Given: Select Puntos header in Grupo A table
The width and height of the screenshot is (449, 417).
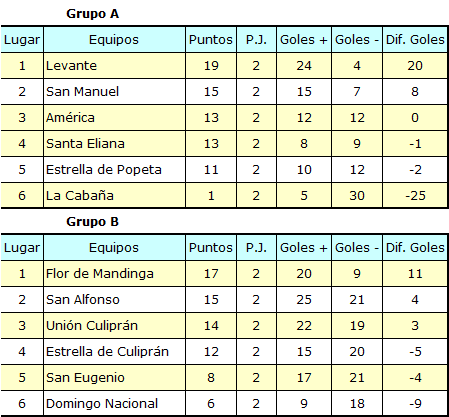Looking at the screenshot, I should click(x=211, y=40).
